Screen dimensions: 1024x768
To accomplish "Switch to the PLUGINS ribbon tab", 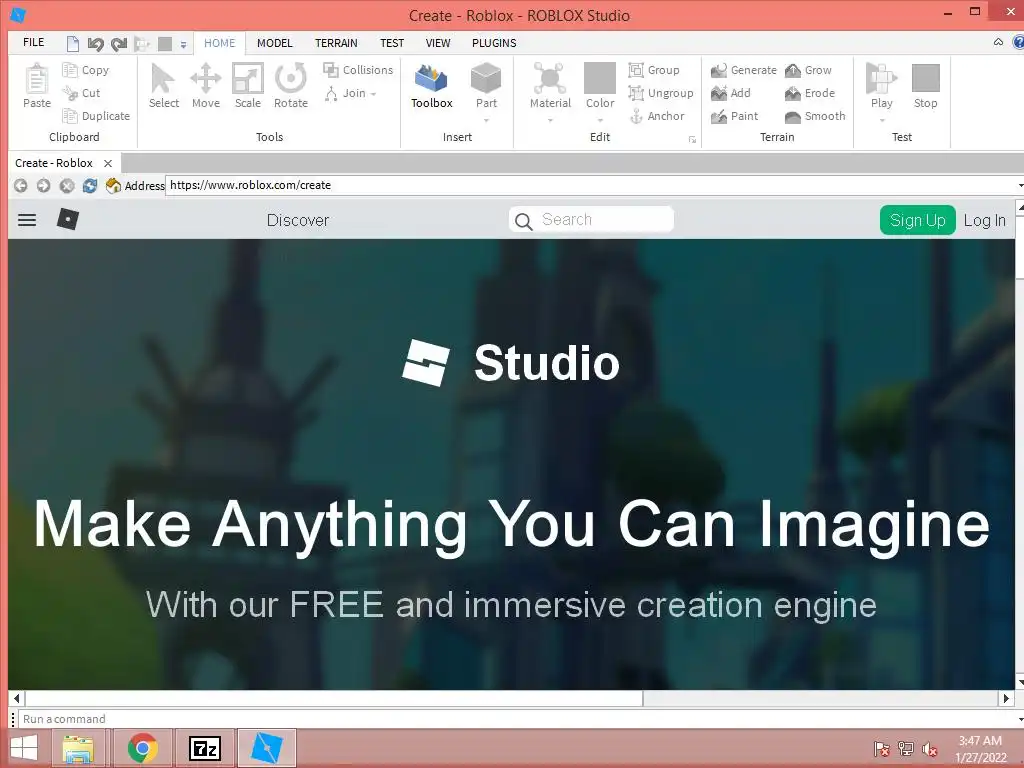I will [x=494, y=43].
